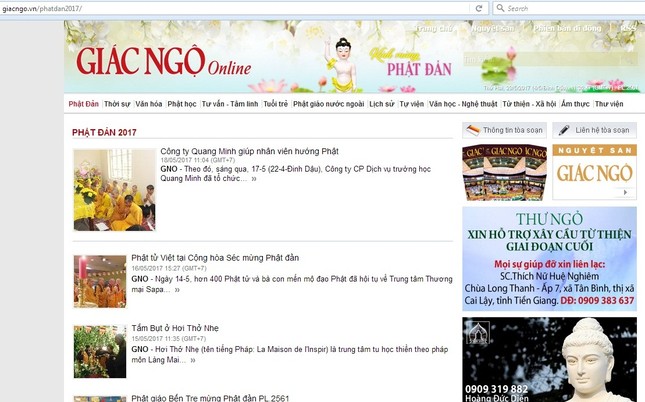Click the » read-more after Làng Mai summary
Image resolution: width=645 pixels, height=402 pixels.
pyautogui.click(x=193, y=360)
